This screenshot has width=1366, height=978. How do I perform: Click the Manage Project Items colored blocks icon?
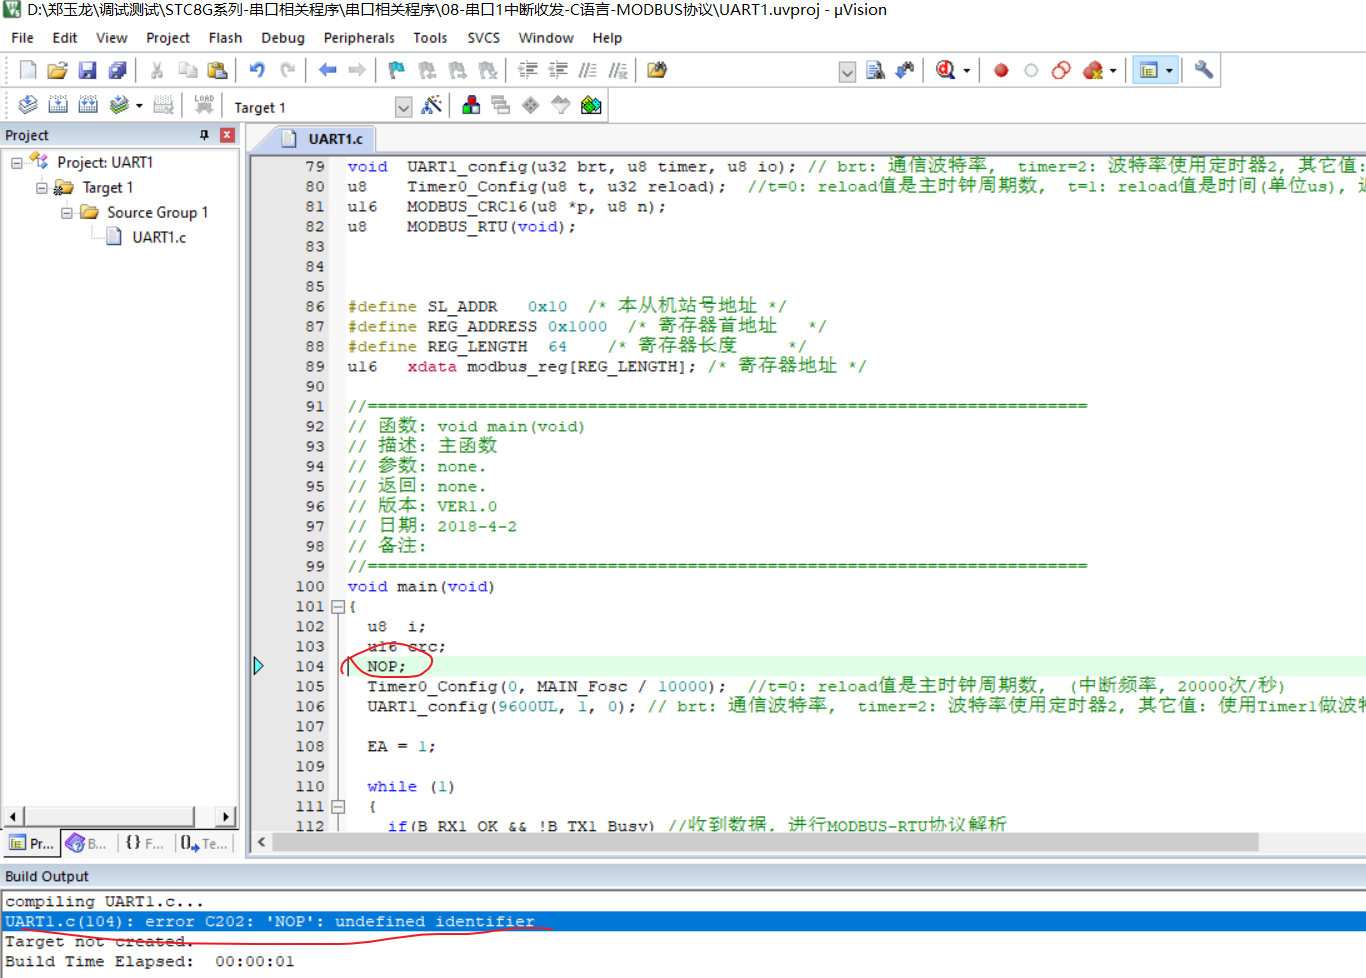pos(471,105)
